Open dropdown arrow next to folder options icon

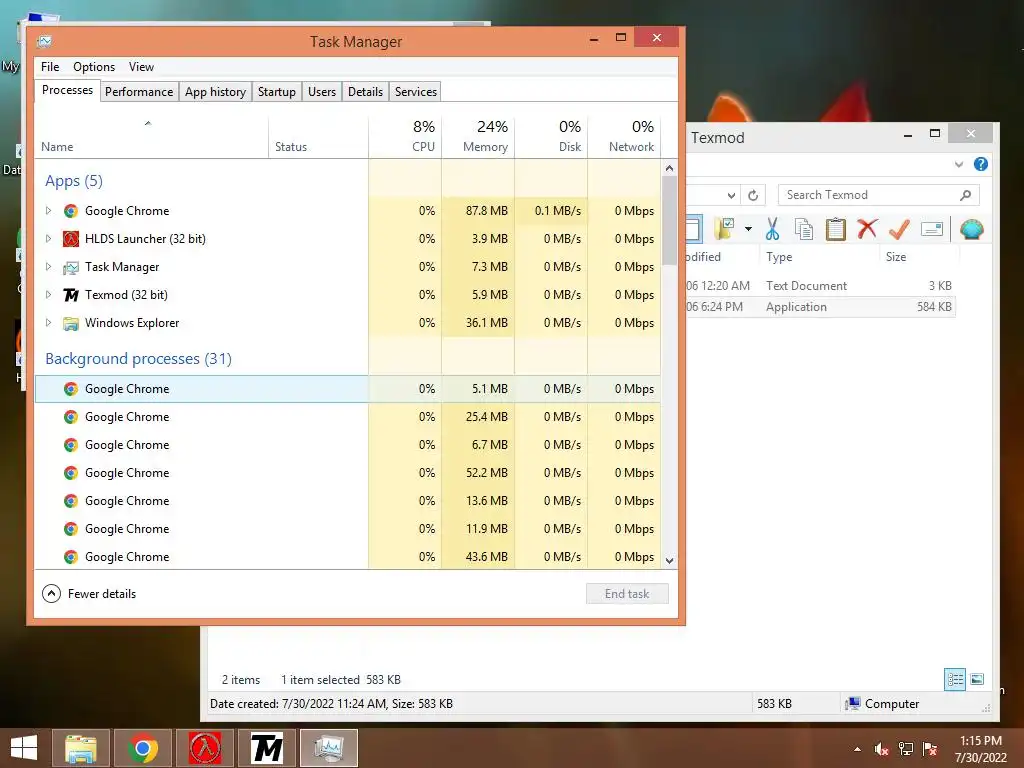[748, 229]
